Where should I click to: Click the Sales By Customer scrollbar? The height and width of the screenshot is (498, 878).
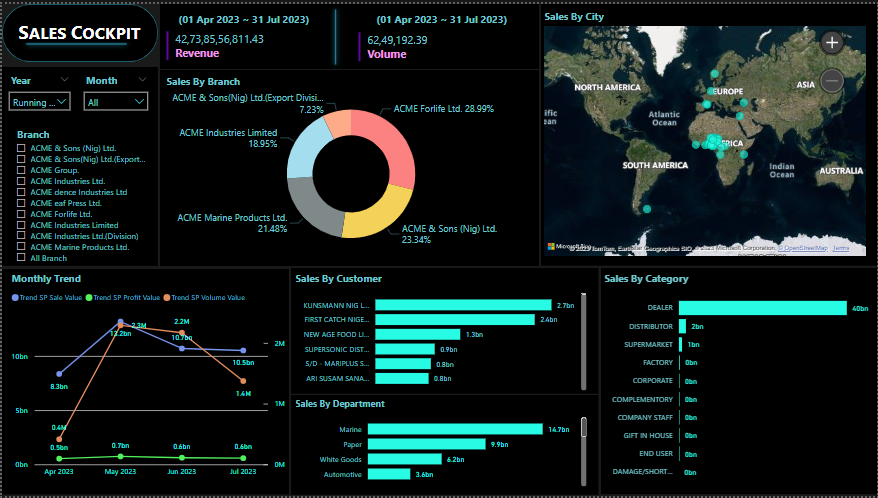583,341
